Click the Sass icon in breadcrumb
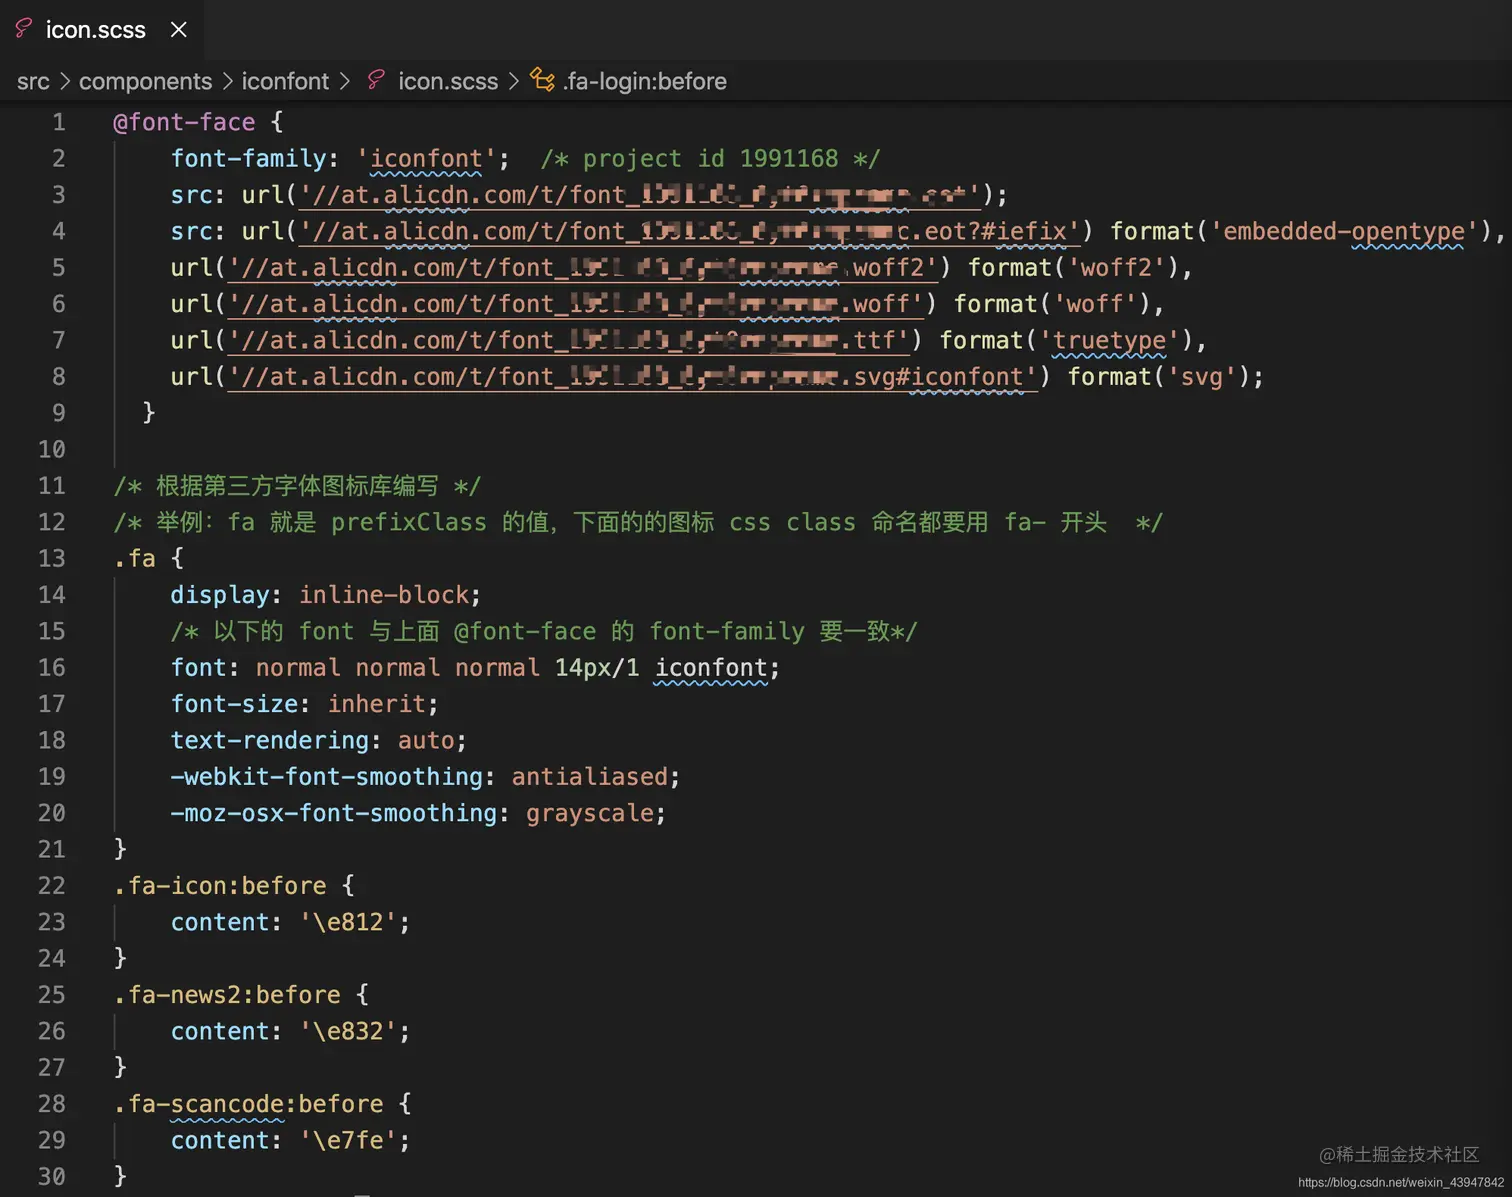 coord(376,80)
